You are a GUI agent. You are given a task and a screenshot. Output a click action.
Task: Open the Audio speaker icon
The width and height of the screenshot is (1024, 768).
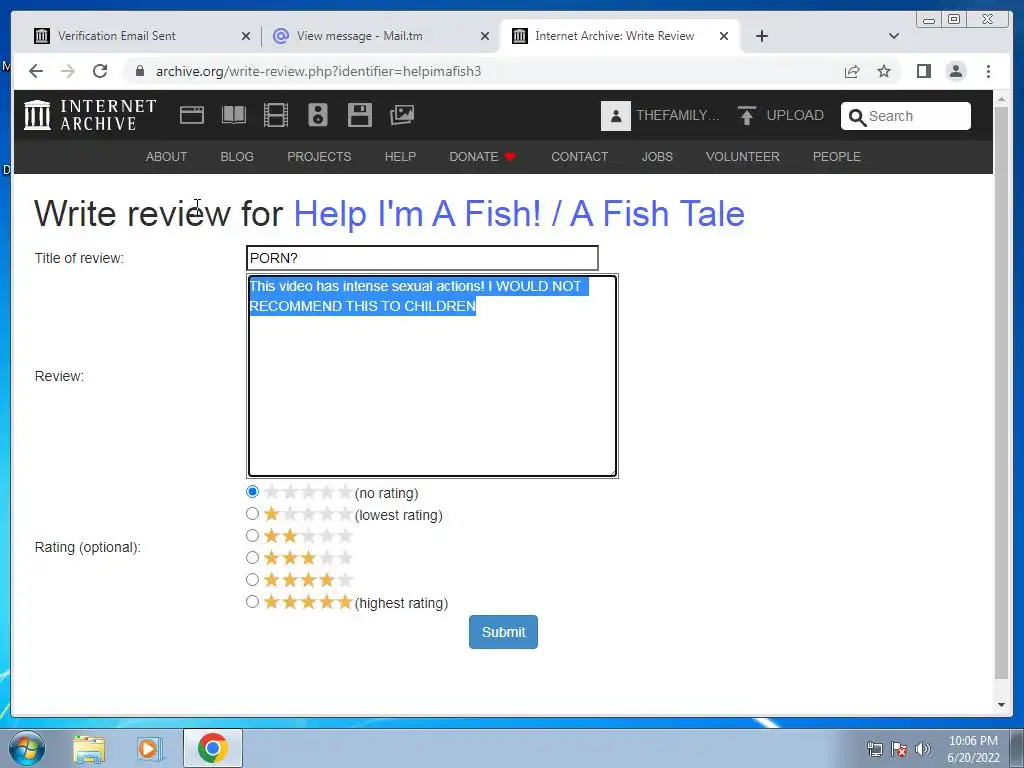318,116
